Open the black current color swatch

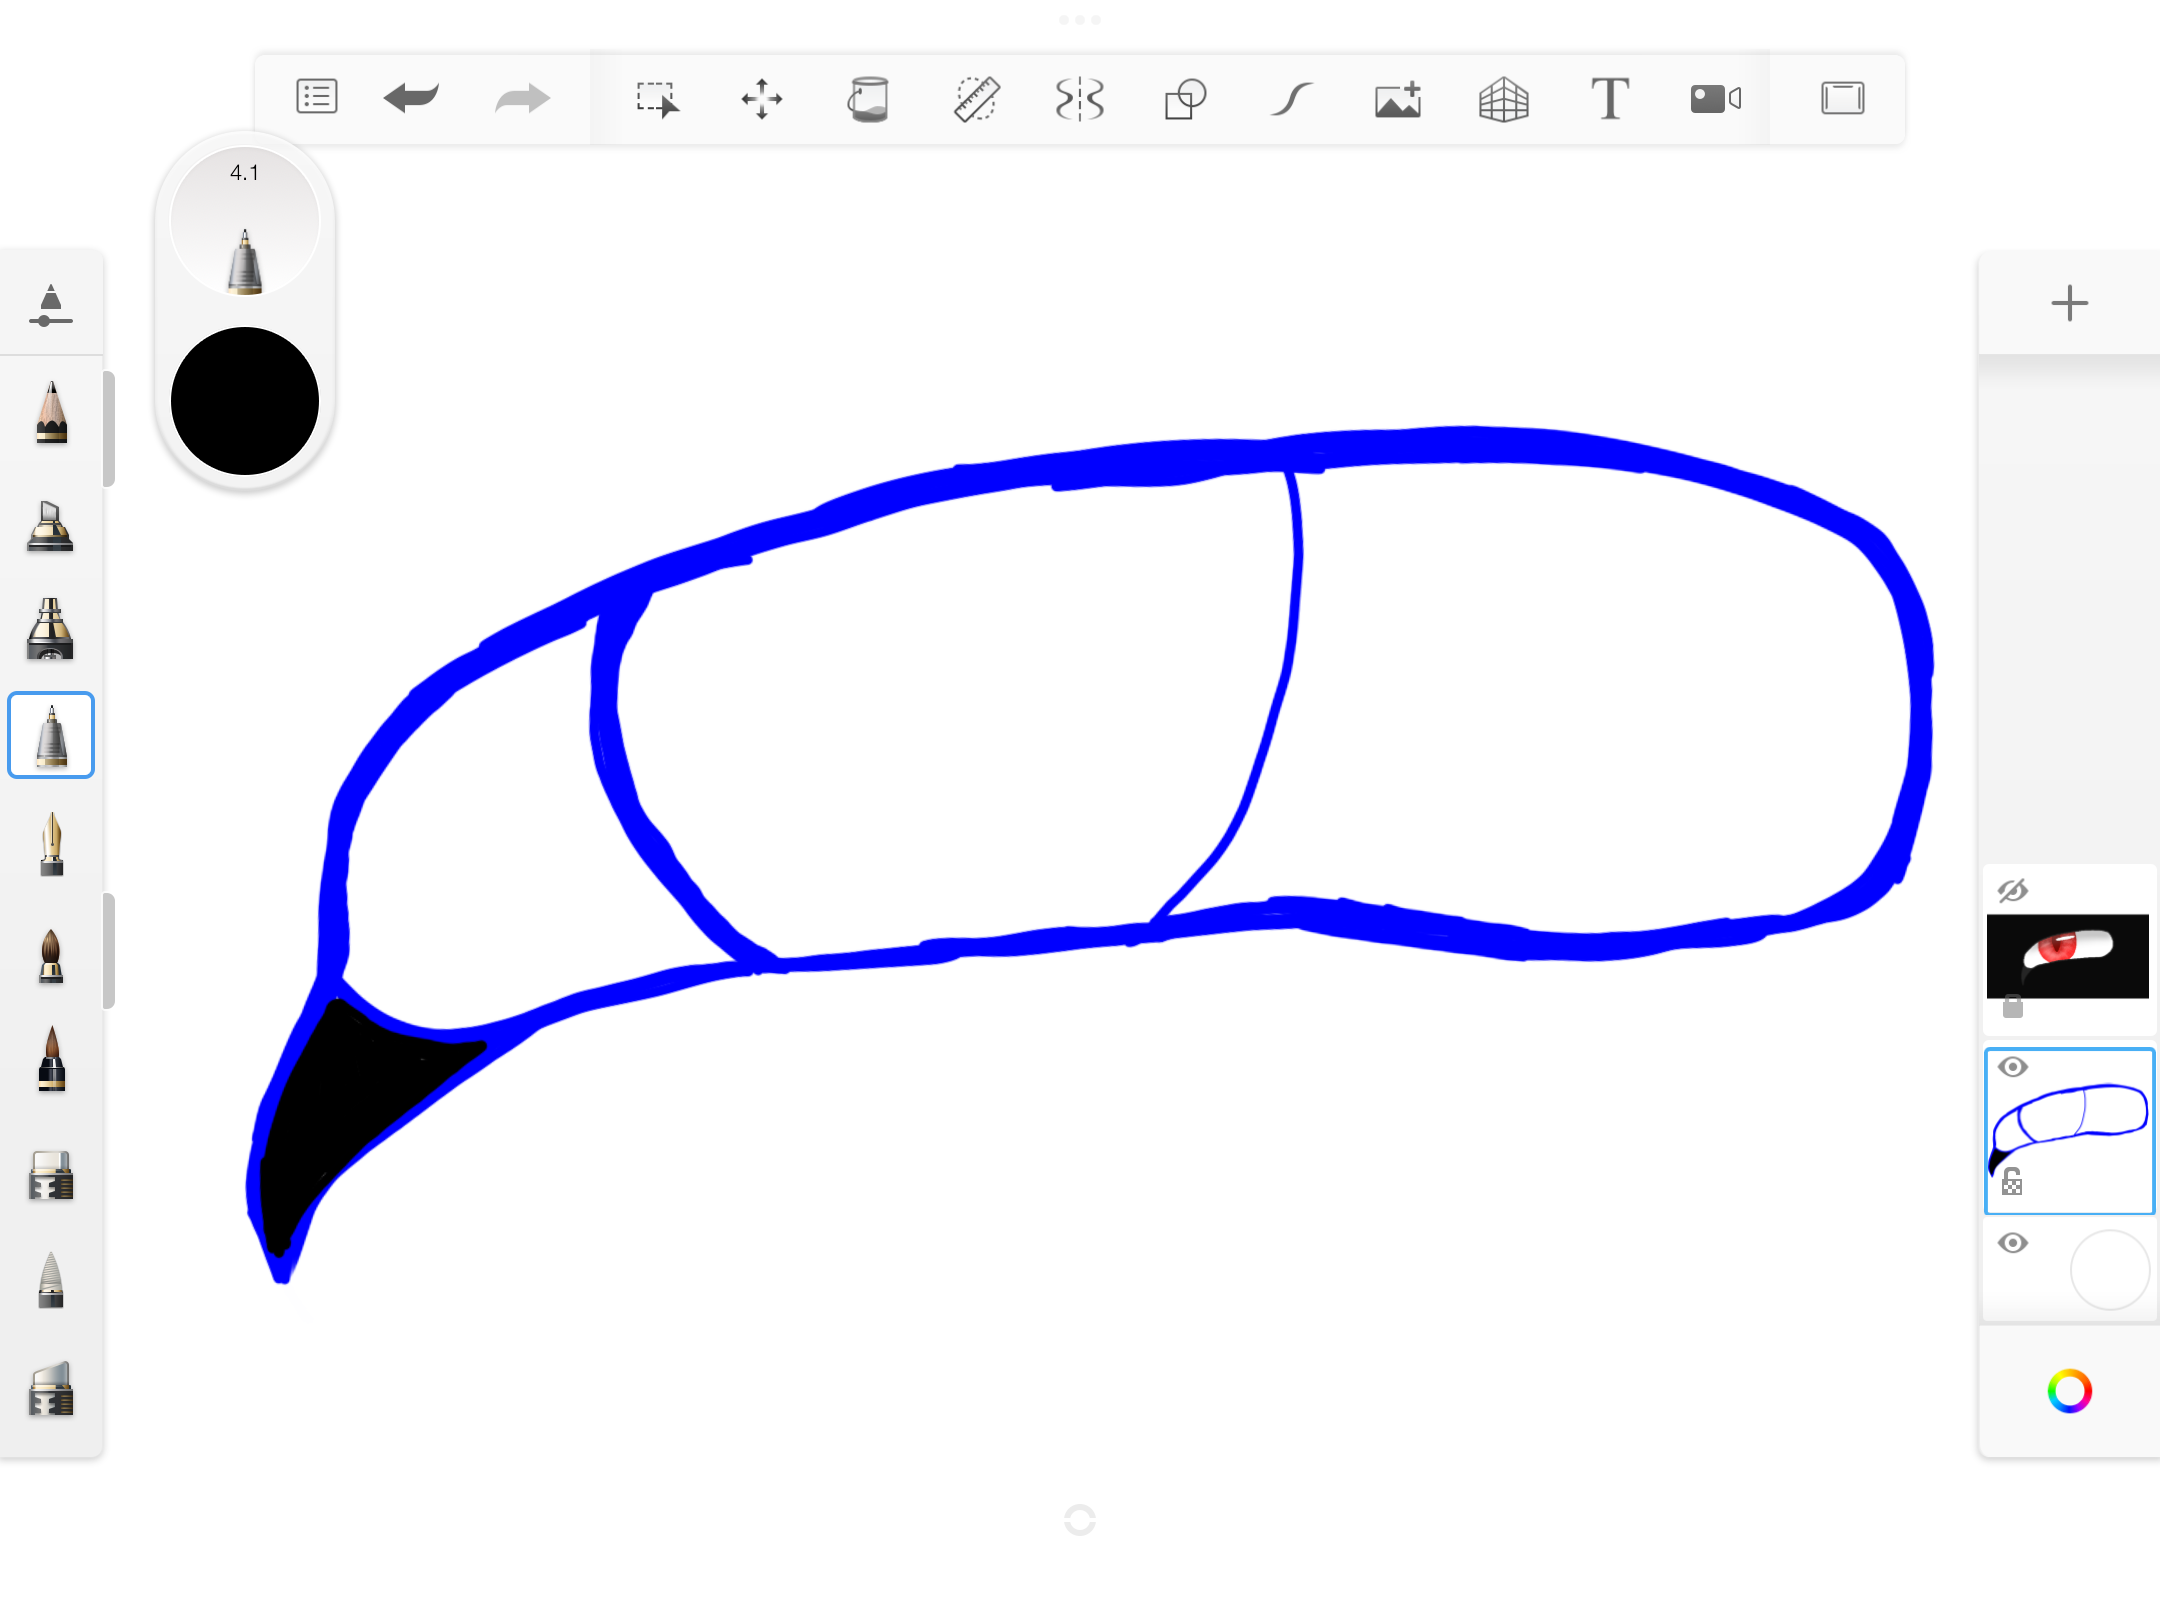point(245,401)
